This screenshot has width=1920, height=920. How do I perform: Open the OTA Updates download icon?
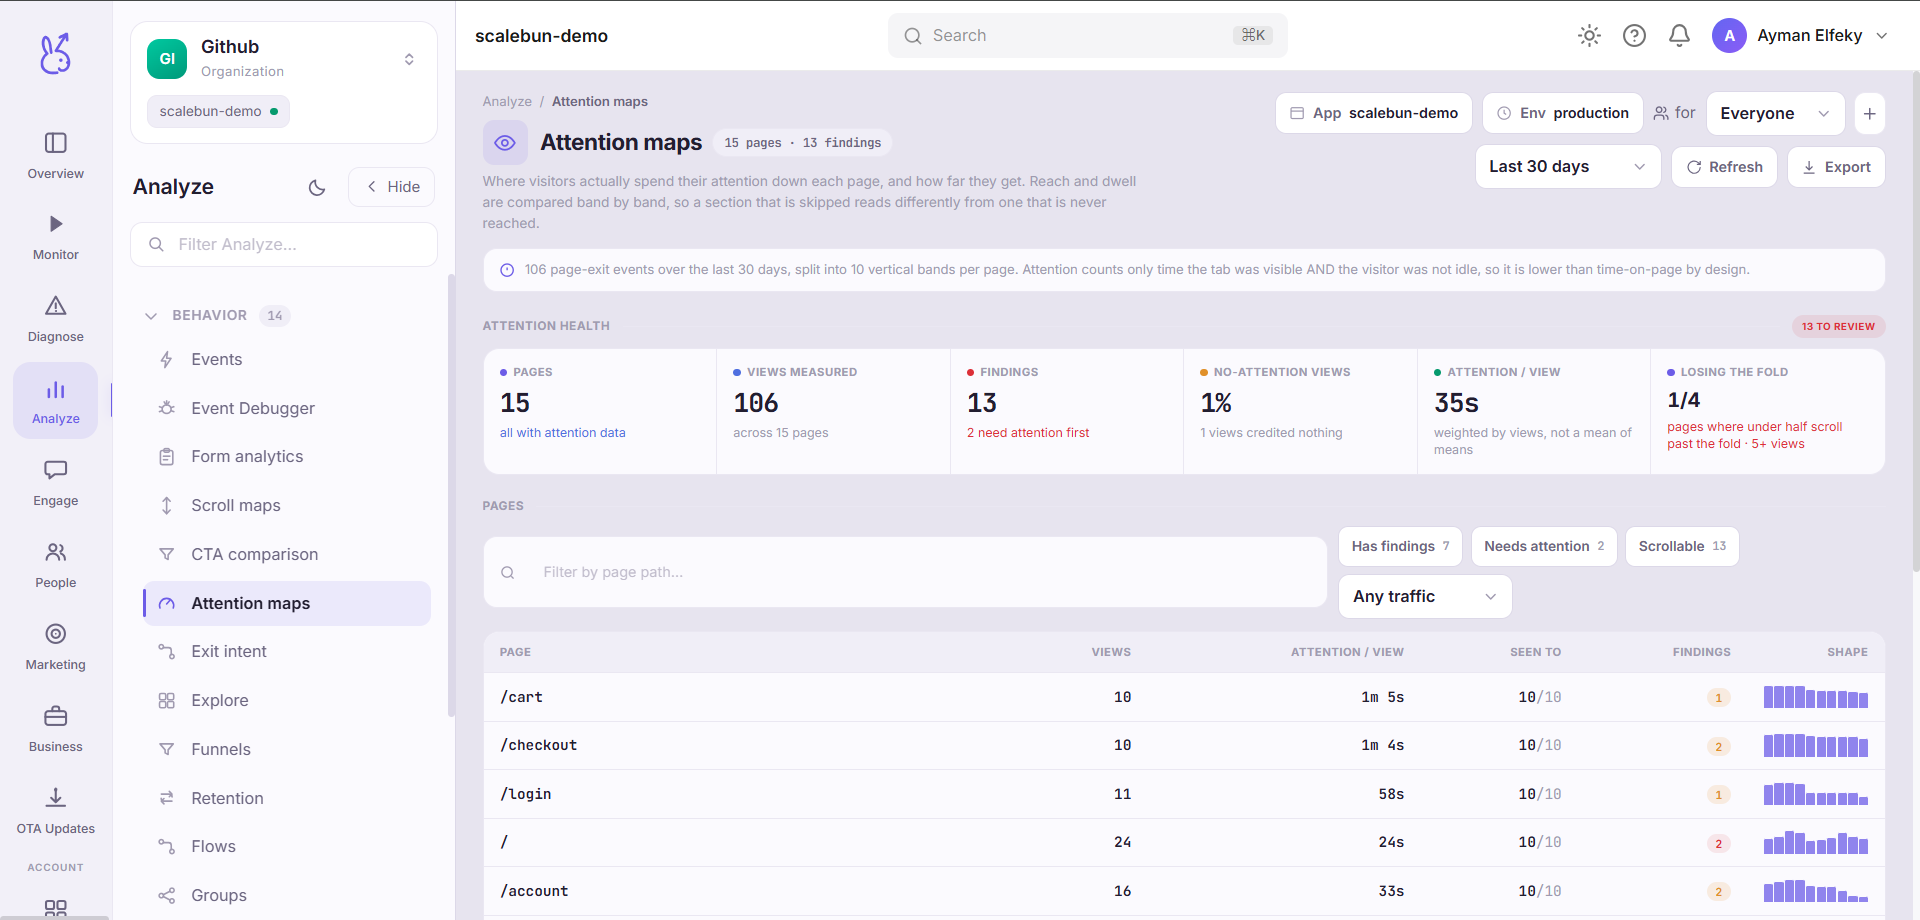pyautogui.click(x=56, y=798)
